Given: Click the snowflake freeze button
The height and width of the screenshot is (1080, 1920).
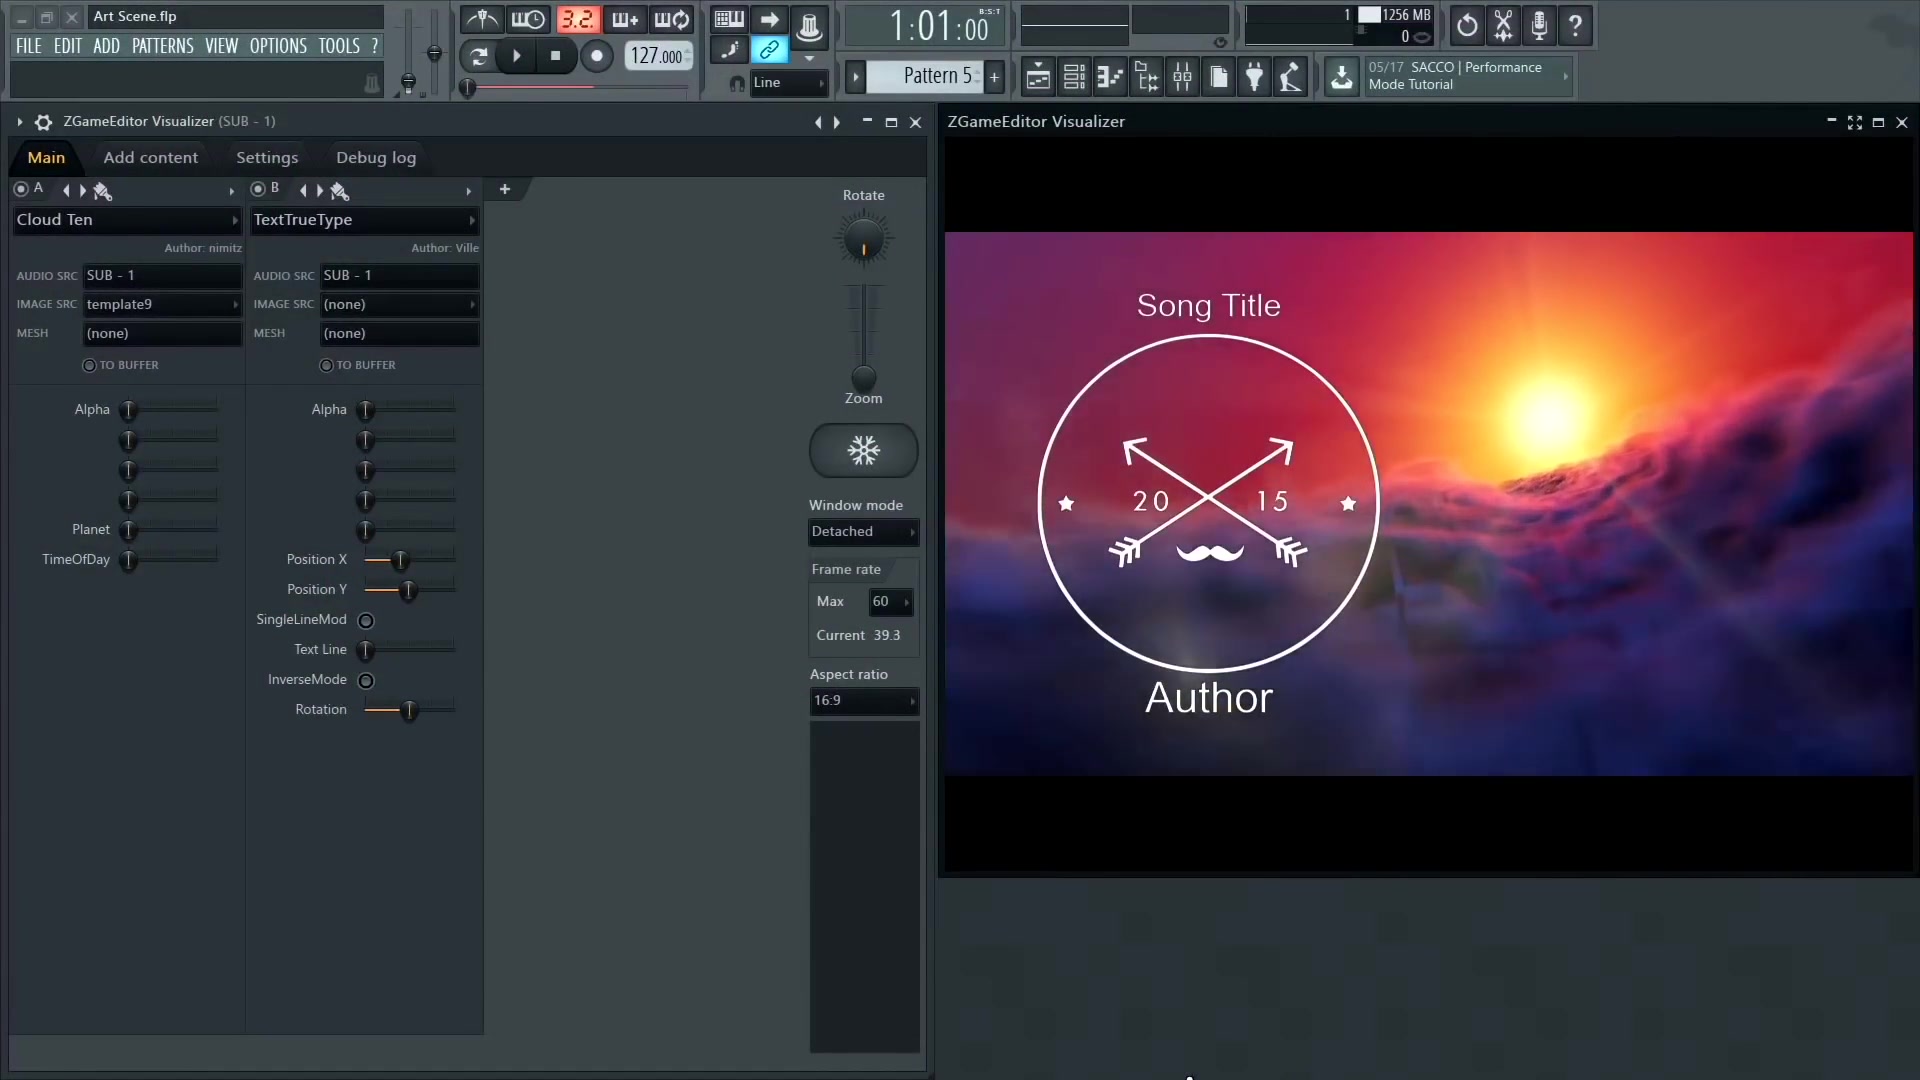Looking at the screenshot, I should (x=863, y=450).
